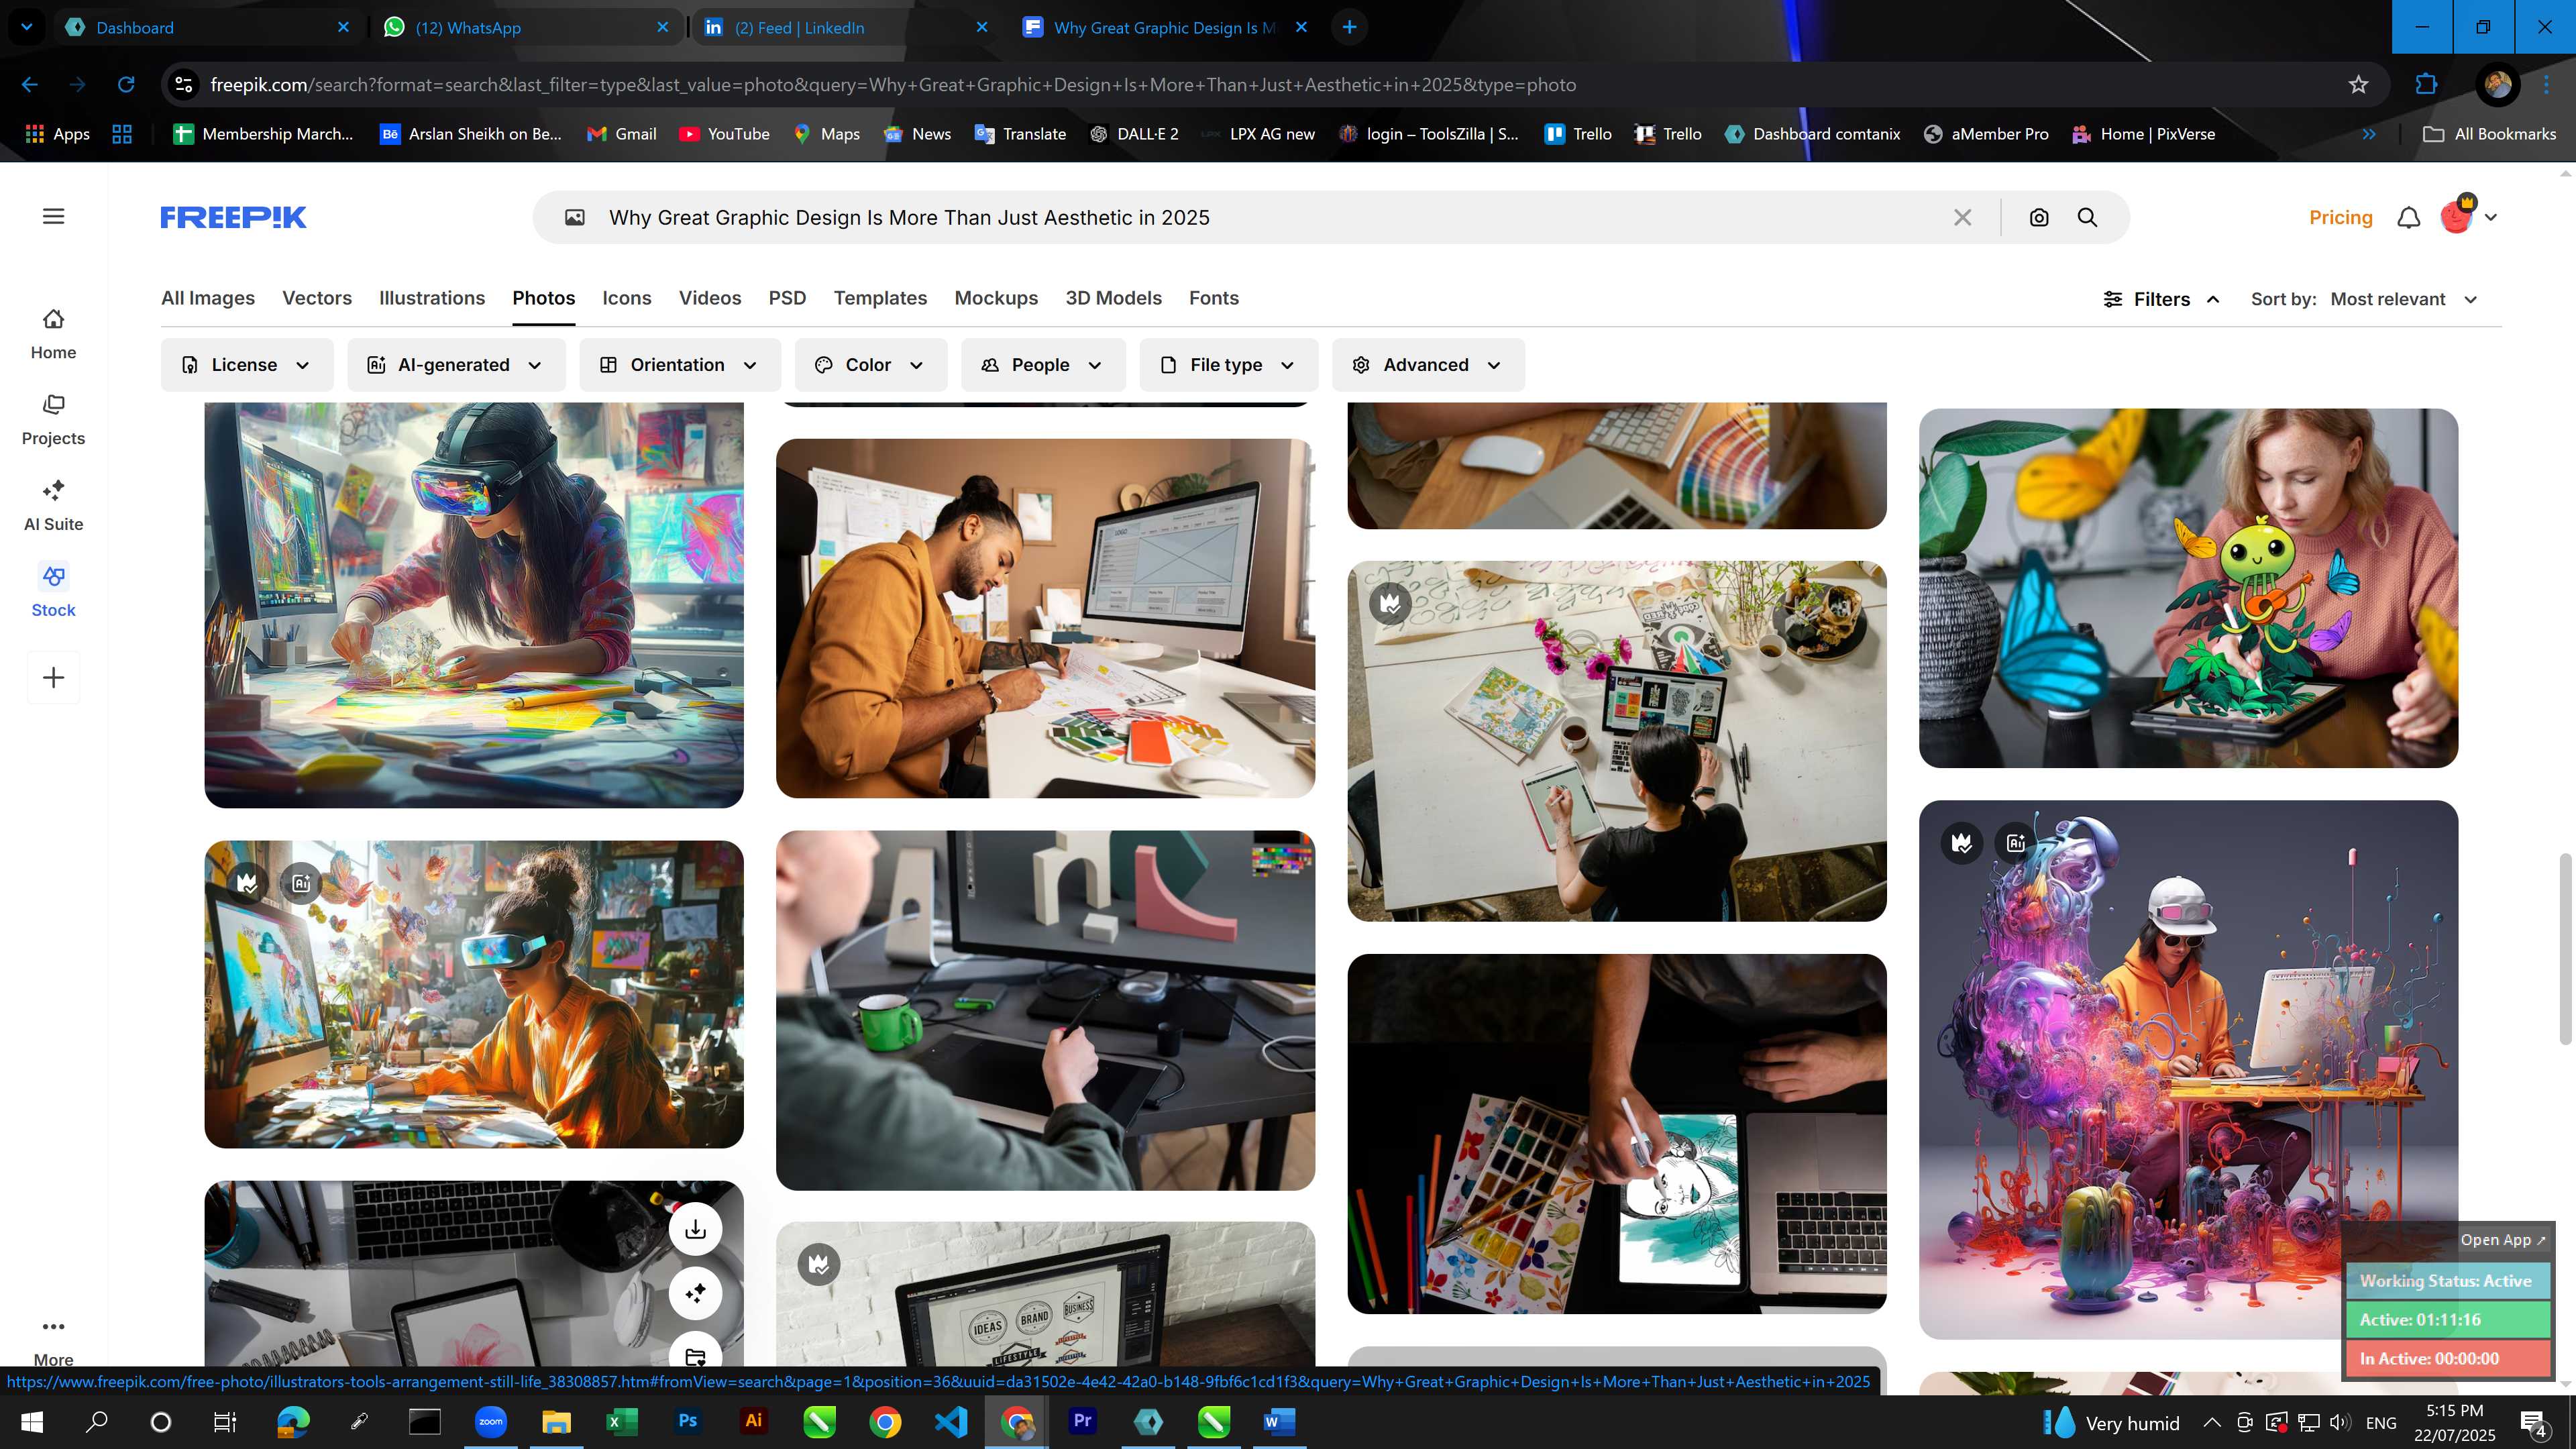Click Open App in tracker widget
2576x1449 pixels.
point(2503,1240)
